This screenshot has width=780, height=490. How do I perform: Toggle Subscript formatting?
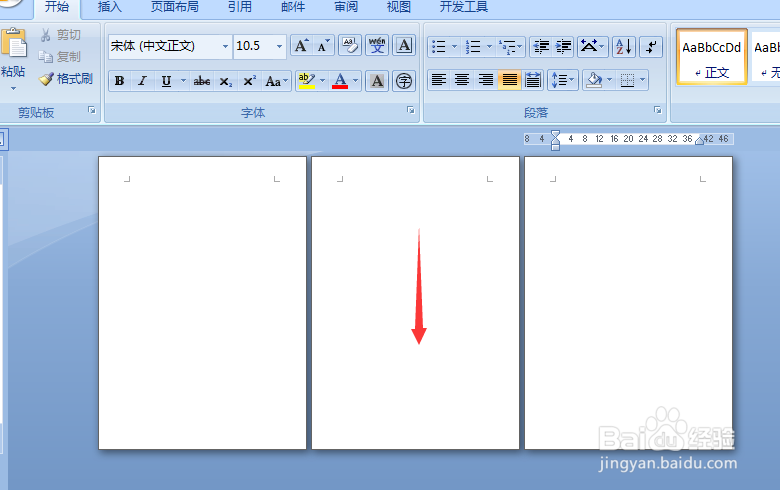click(225, 81)
